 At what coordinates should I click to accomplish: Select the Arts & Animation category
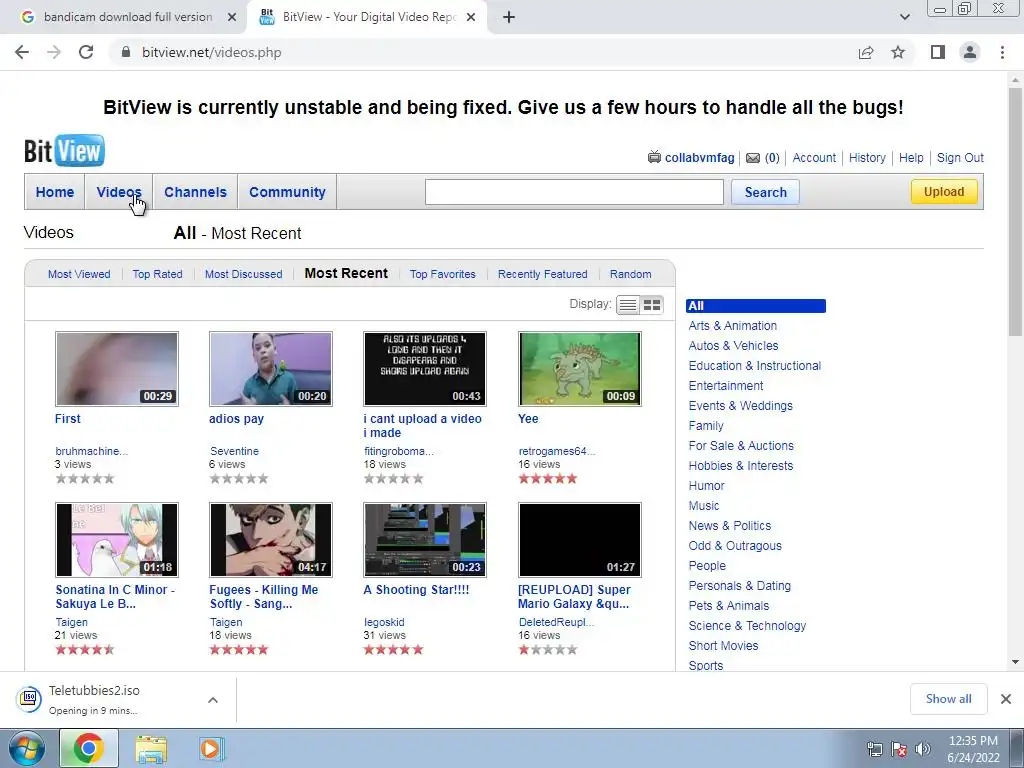point(733,326)
